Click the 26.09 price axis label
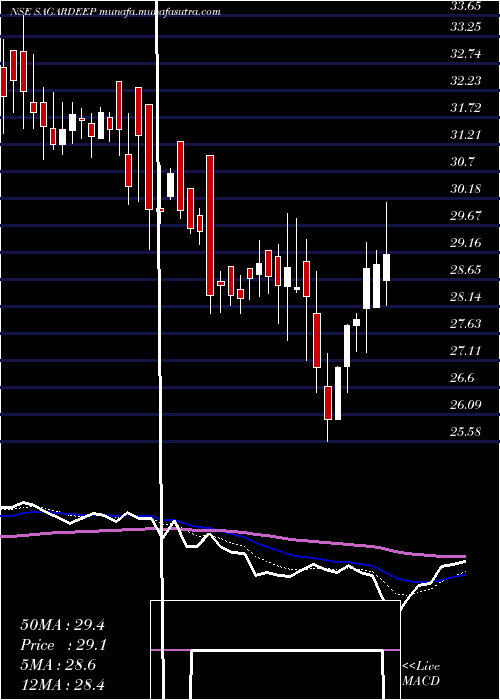Screen dimensions: 500x700 point(466,404)
